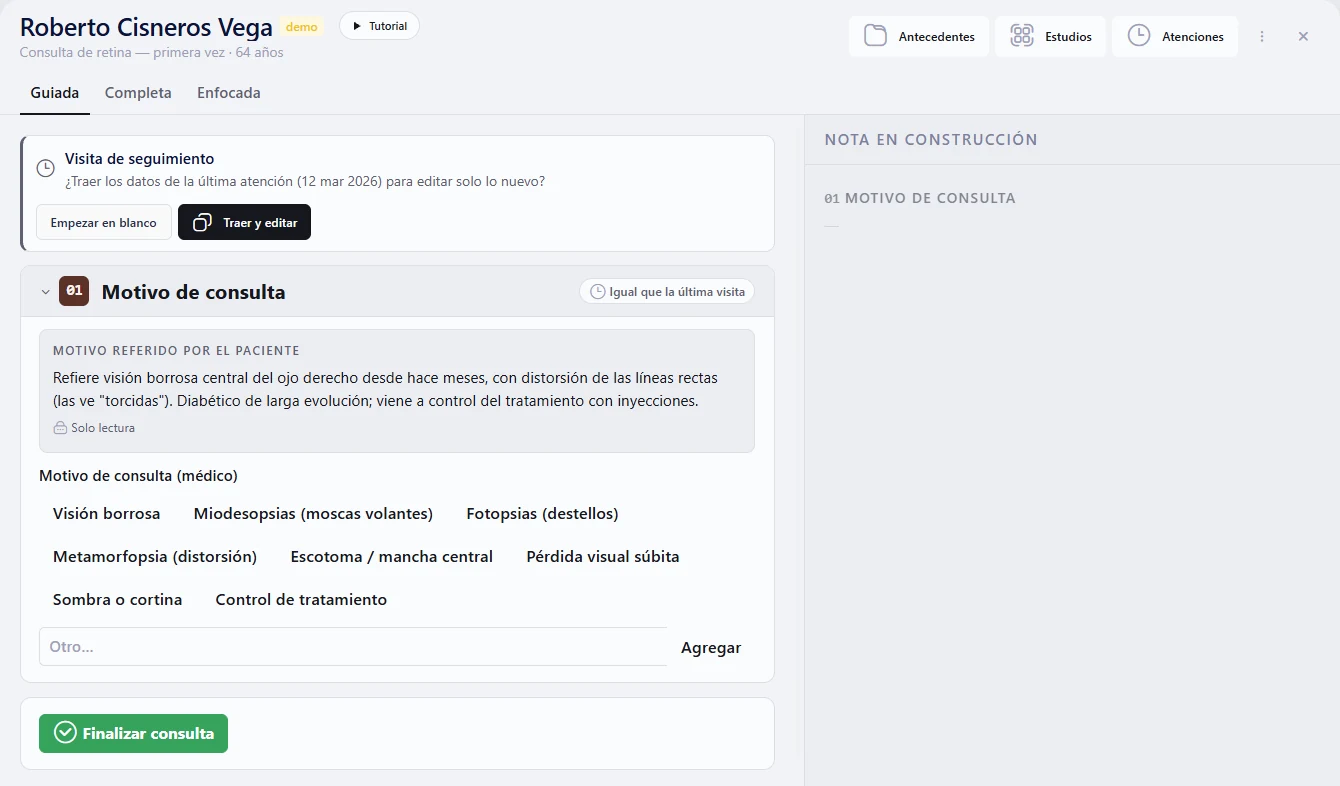The width and height of the screenshot is (1340, 786).
Task: Switch to the Completa tab
Action: click(x=138, y=93)
